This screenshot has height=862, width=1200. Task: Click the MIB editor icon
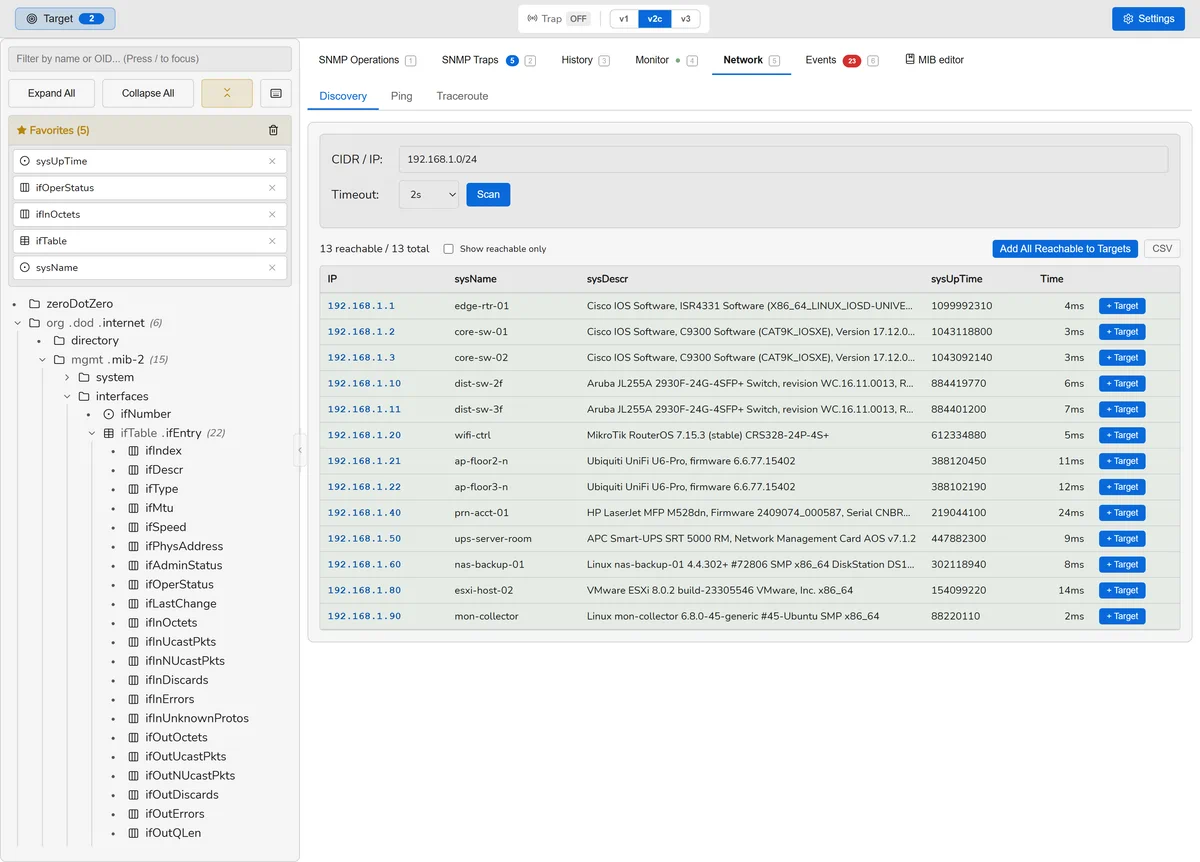click(x=910, y=59)
